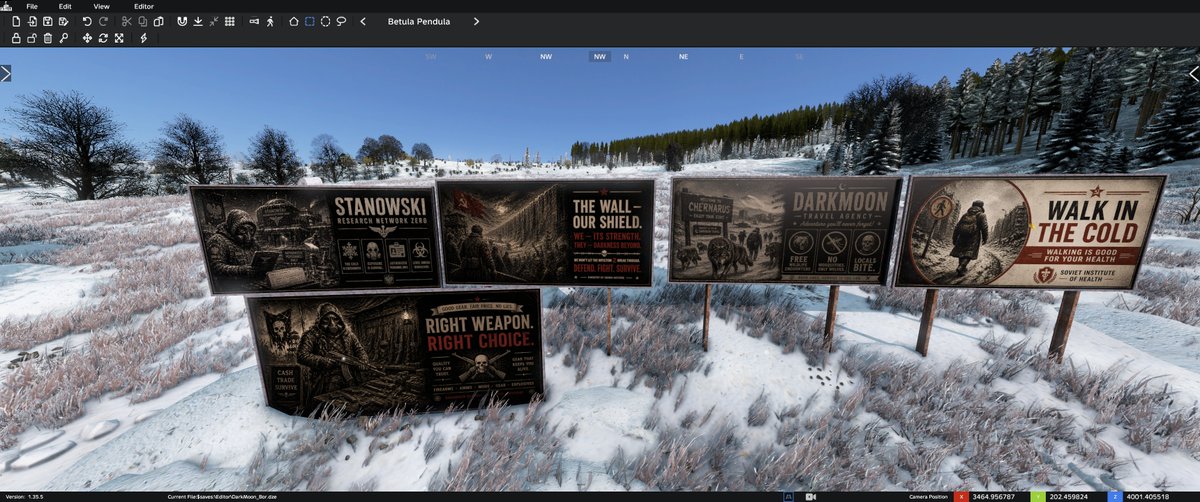Viewport: 1200px width, 502px height.
Task: Go to the next brush with right chevron
Action: (476, 21)
